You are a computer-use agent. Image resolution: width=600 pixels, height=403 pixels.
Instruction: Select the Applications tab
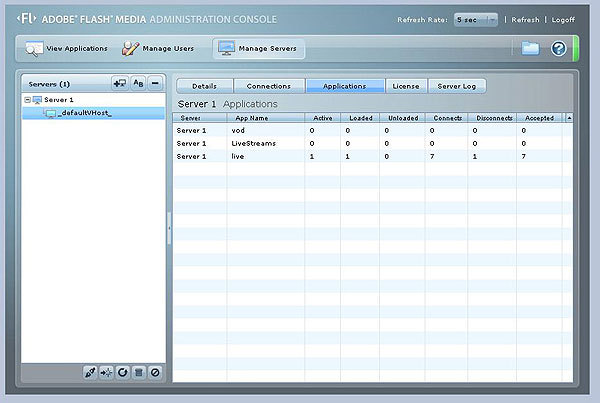345,86
